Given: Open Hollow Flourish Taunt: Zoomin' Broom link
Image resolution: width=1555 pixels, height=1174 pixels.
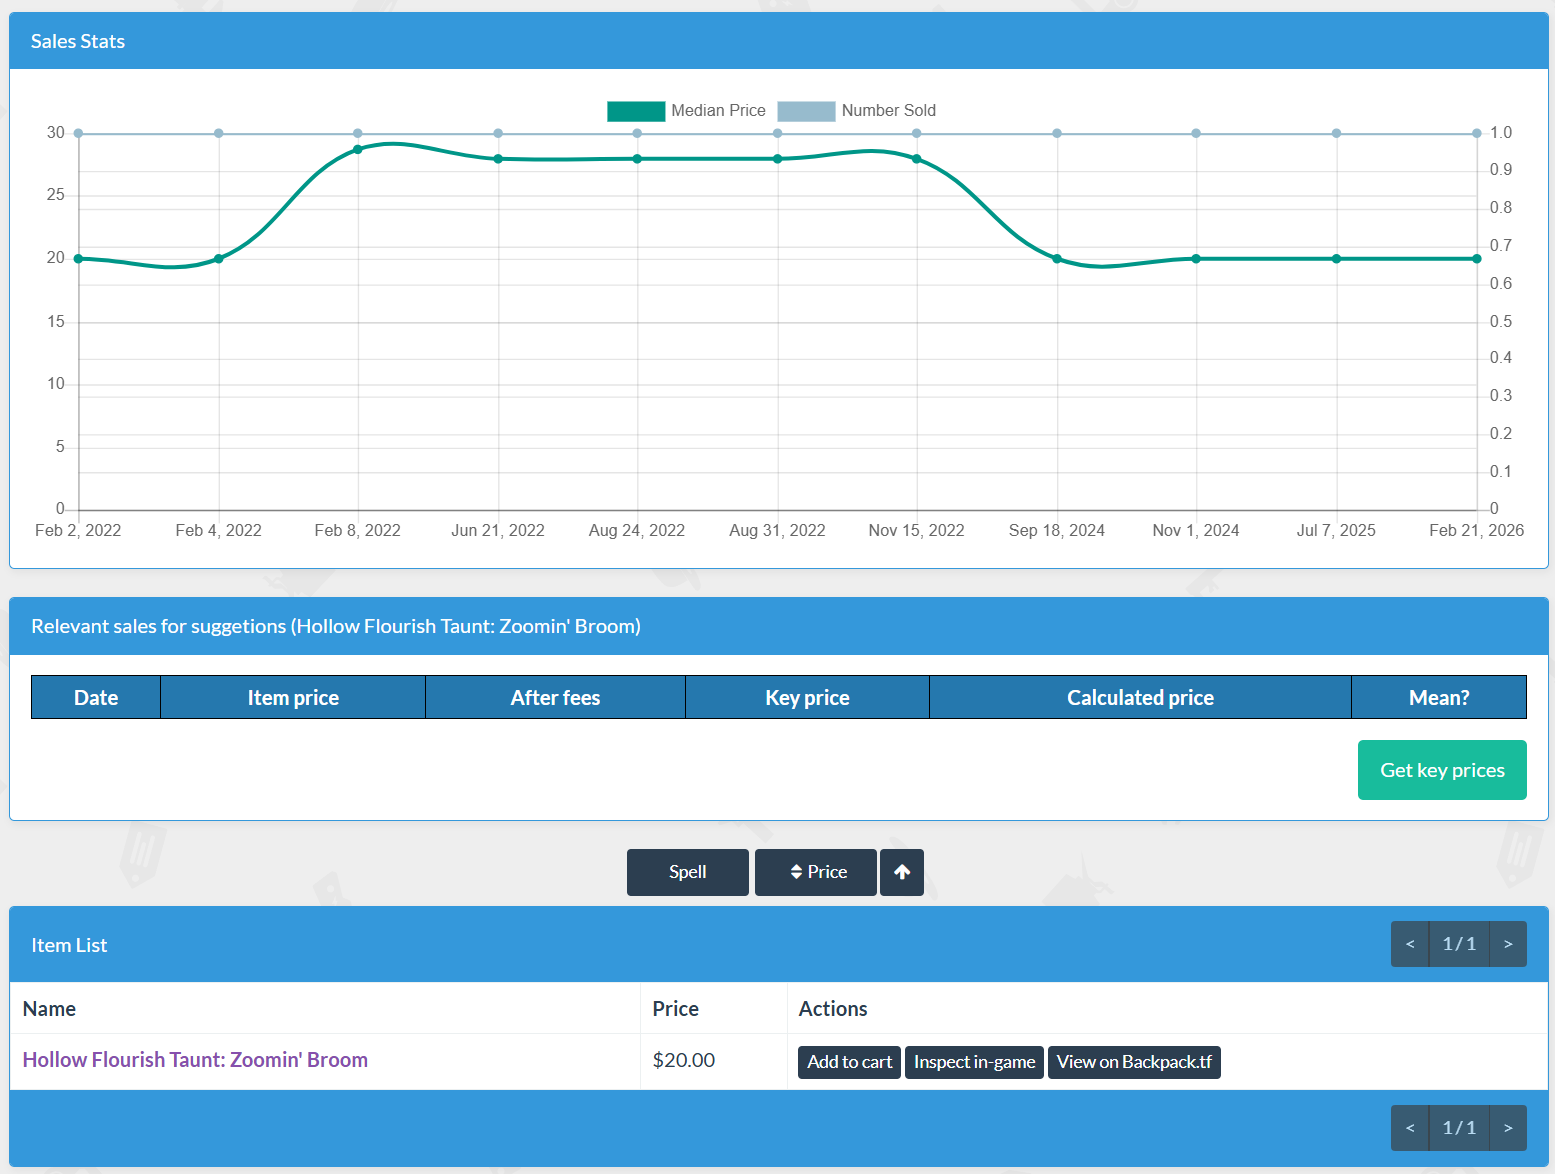Looking at the screenshot, I should [195, 1060].
